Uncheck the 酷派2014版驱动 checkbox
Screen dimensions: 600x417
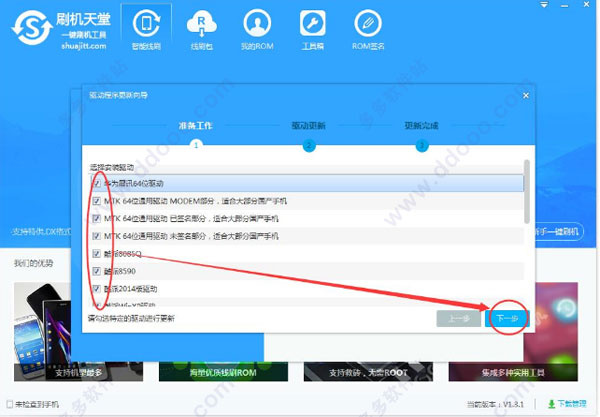[96, 289]
